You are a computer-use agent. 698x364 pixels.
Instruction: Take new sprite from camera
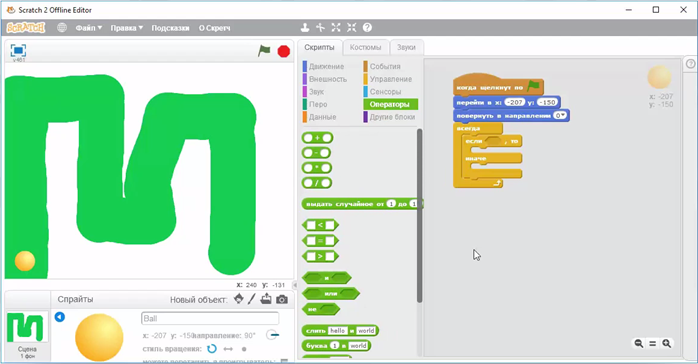click(282, 299)
